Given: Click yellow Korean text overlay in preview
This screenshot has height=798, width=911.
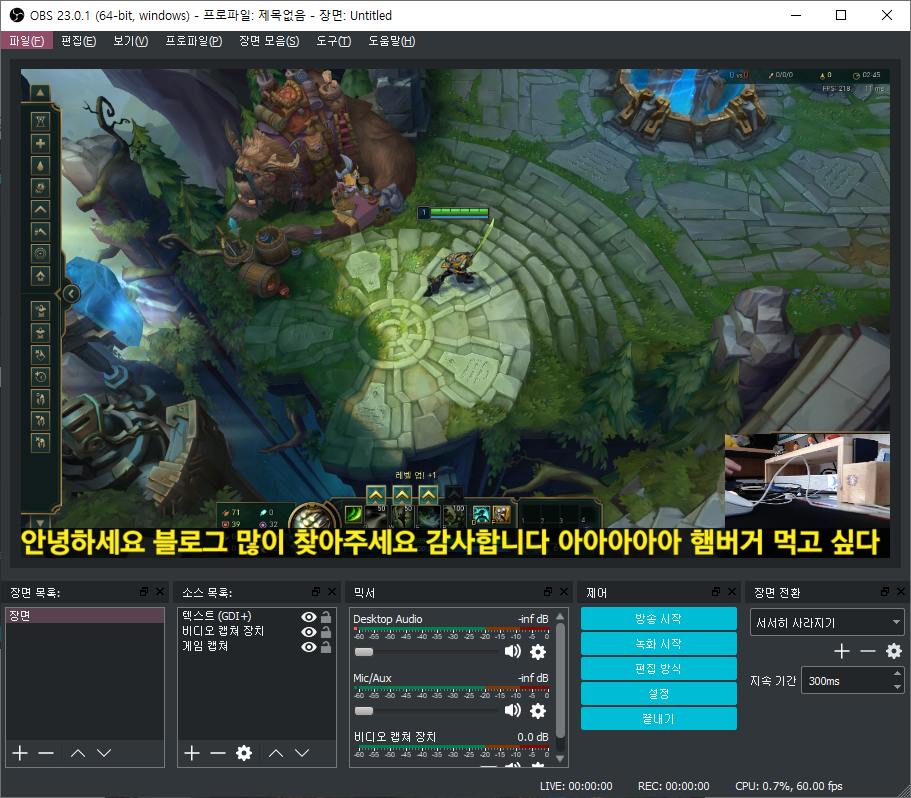Looking at the screenshot, I should coord(450,541).
